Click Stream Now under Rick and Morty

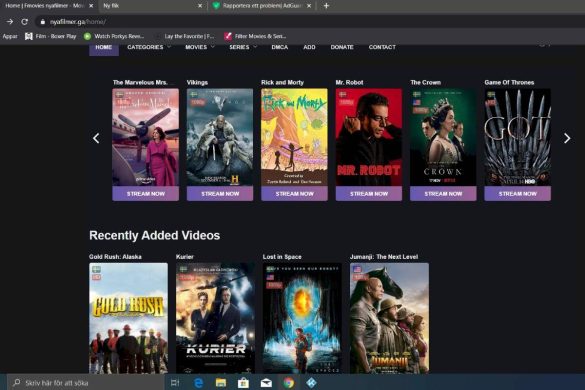(294, 194)
